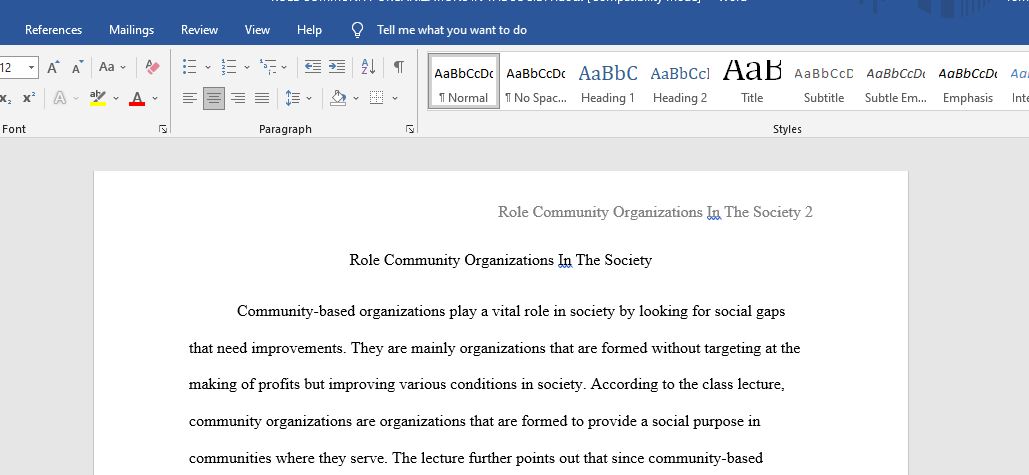Increase paragraph indent

coord(337,67)
